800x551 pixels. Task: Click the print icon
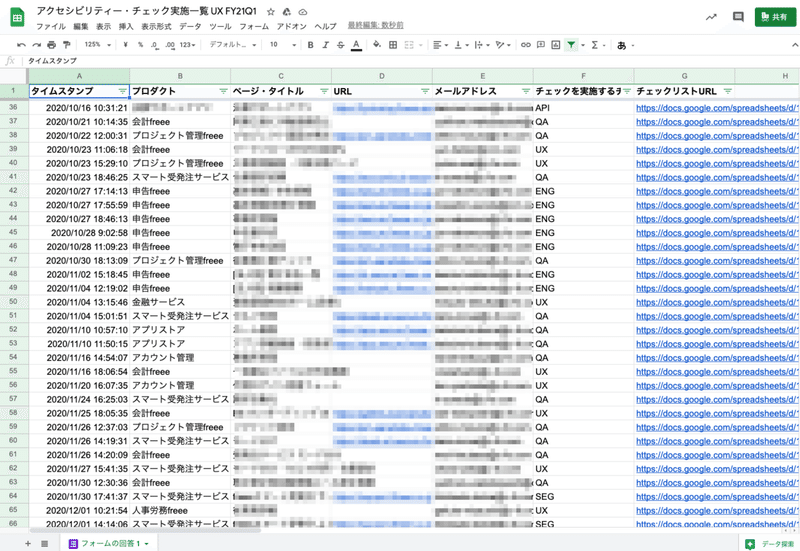point(52,45)
